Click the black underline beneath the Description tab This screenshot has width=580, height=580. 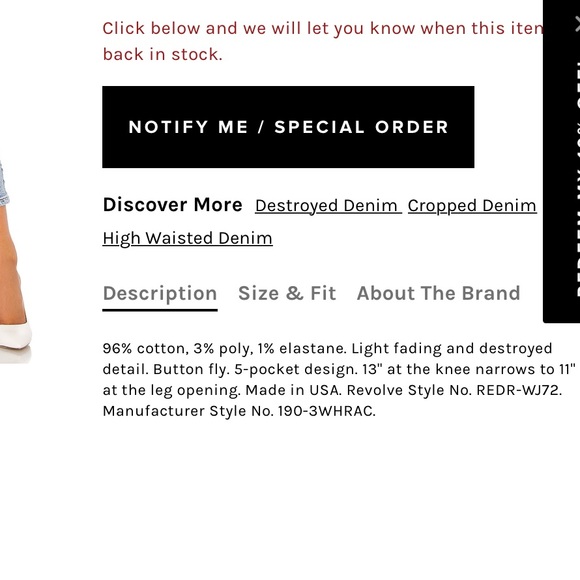160,310
